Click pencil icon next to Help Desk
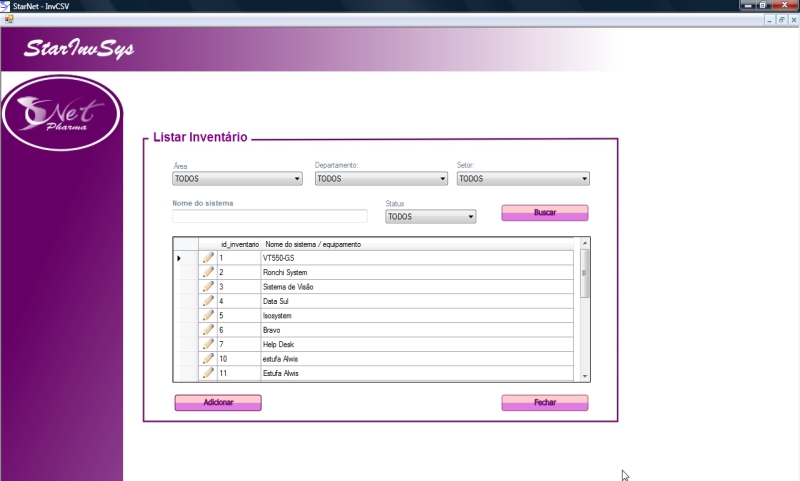 208,344
